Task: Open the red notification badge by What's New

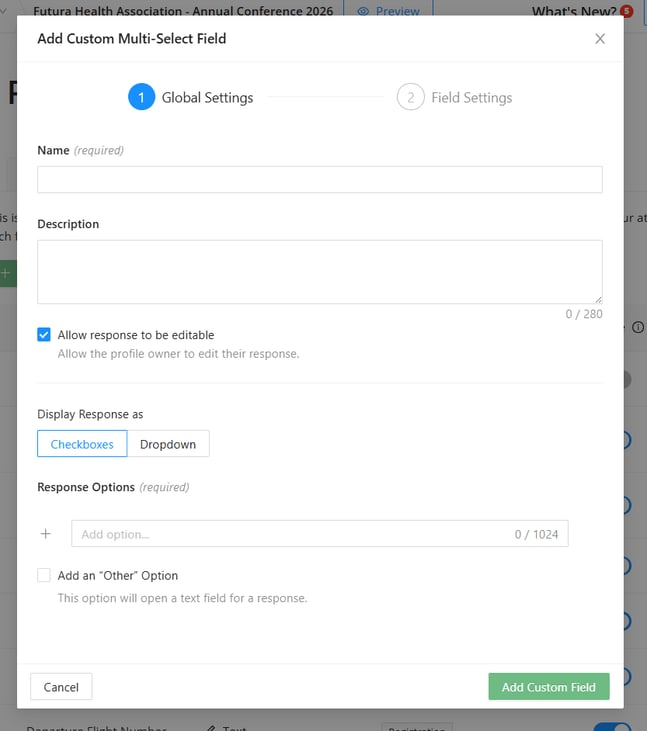Action: (x=626, y=11)
